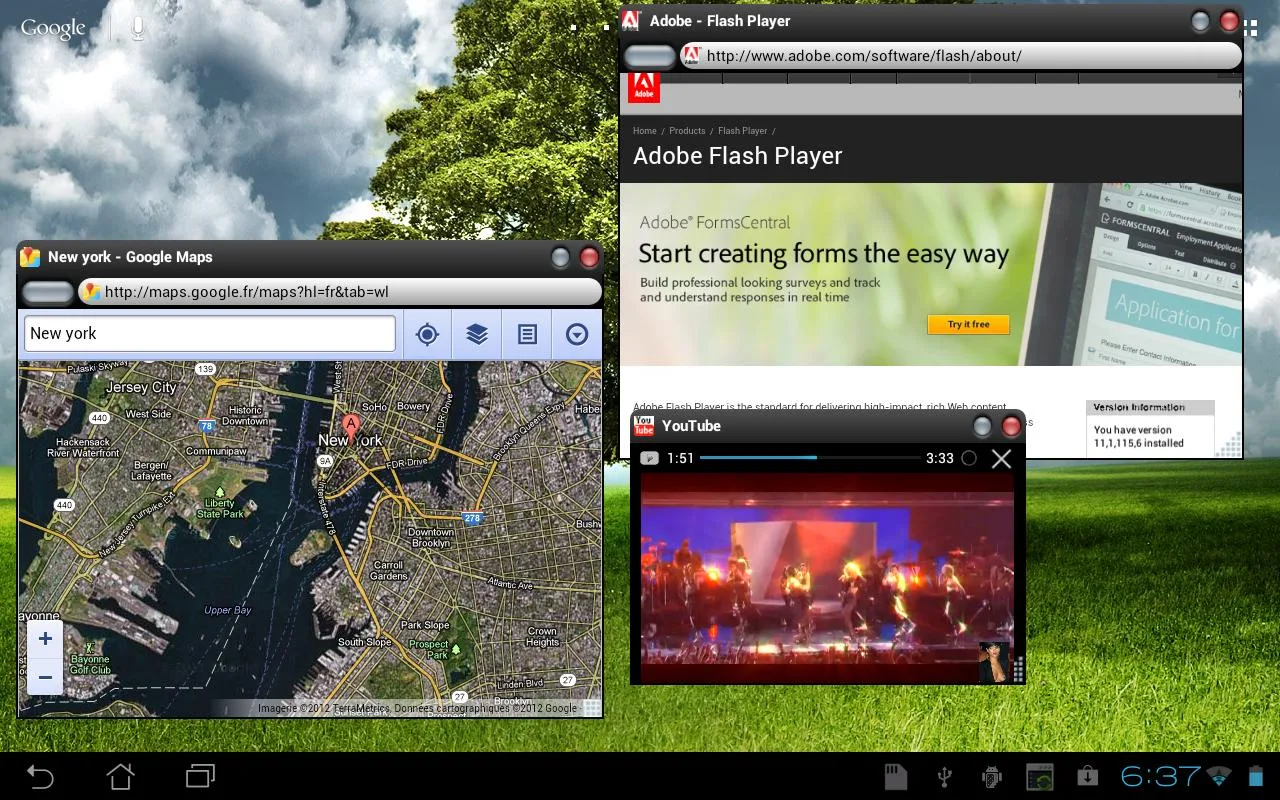Screen dimensions: 1280x800
Task: Open Wi-Fi status from the system bar
Action: click(1219, 776)
